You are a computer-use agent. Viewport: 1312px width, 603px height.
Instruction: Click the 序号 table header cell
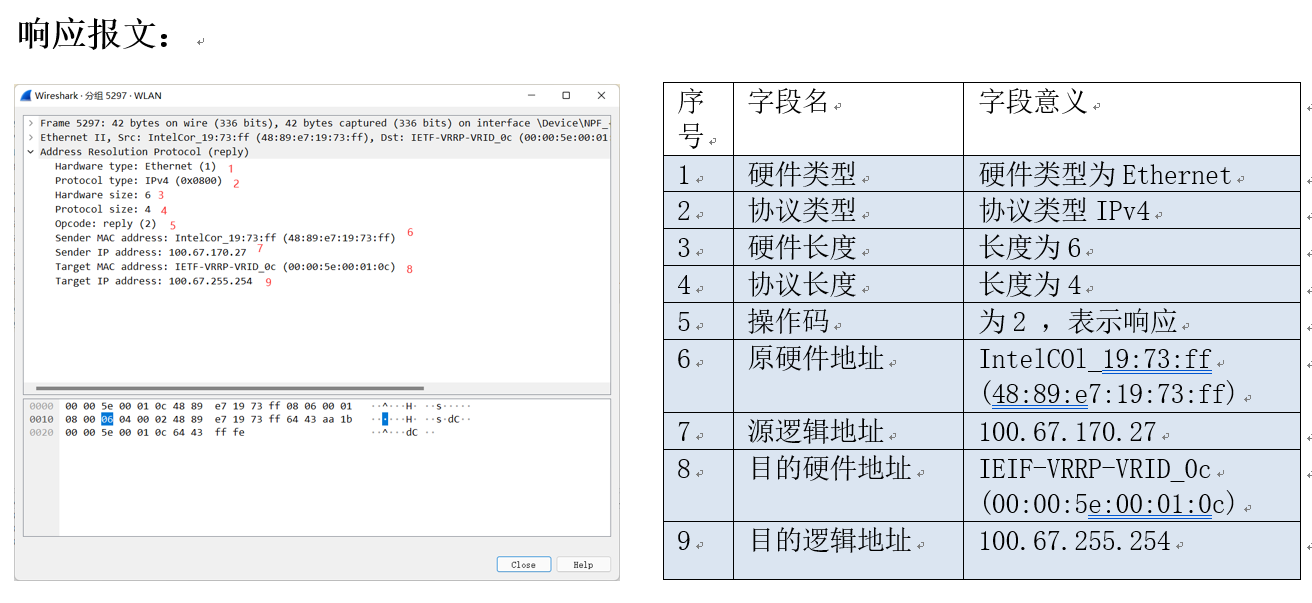pos(698,118)
